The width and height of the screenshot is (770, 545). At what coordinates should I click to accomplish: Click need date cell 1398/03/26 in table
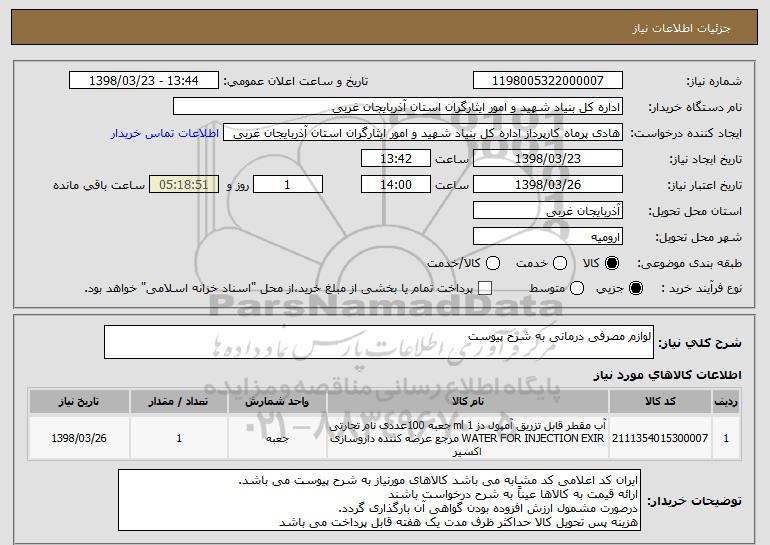click(79, 438)
